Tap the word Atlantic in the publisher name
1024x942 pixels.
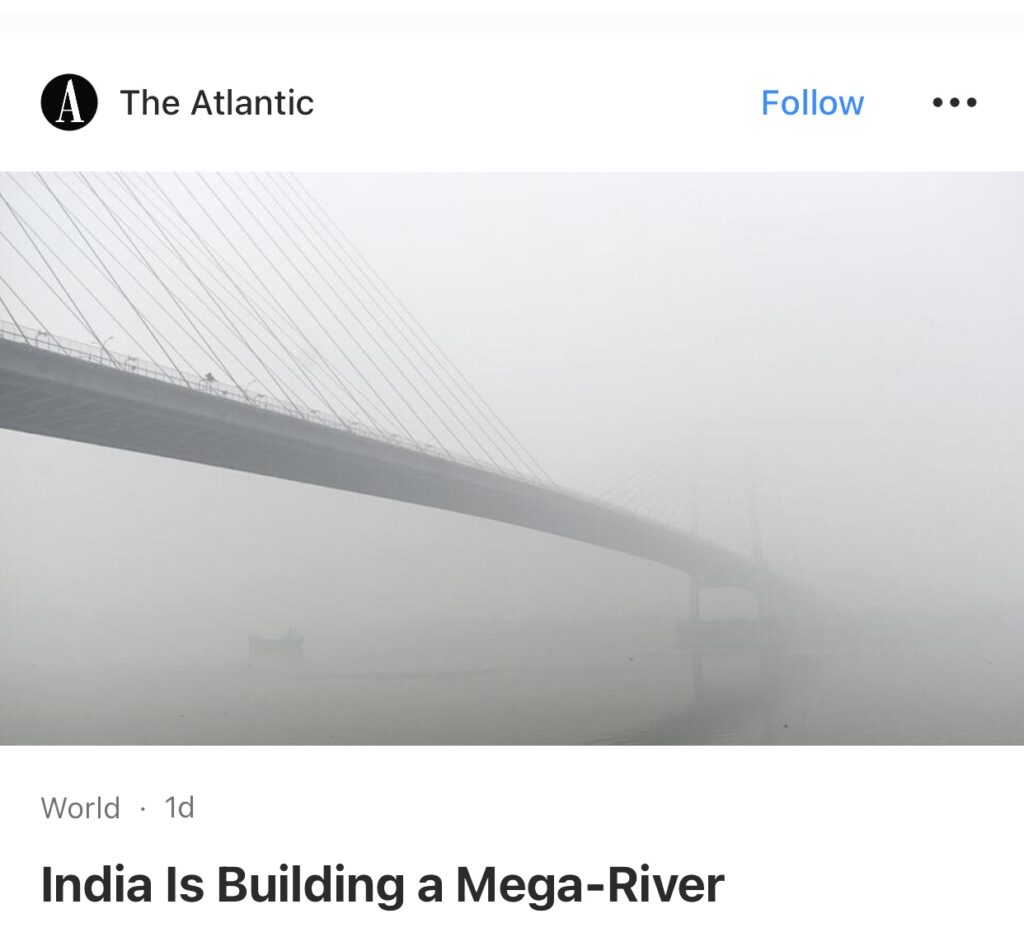(x=252, y=103)
